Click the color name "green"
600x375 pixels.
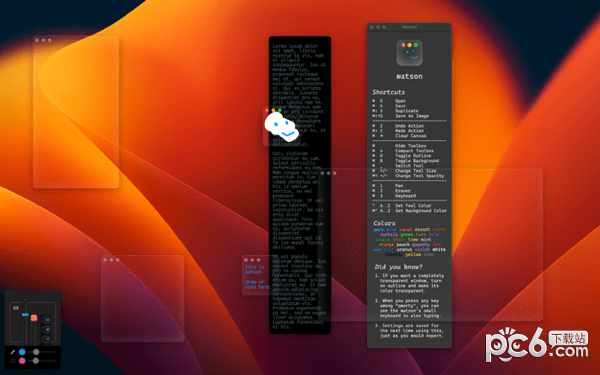tap(407, 235)
